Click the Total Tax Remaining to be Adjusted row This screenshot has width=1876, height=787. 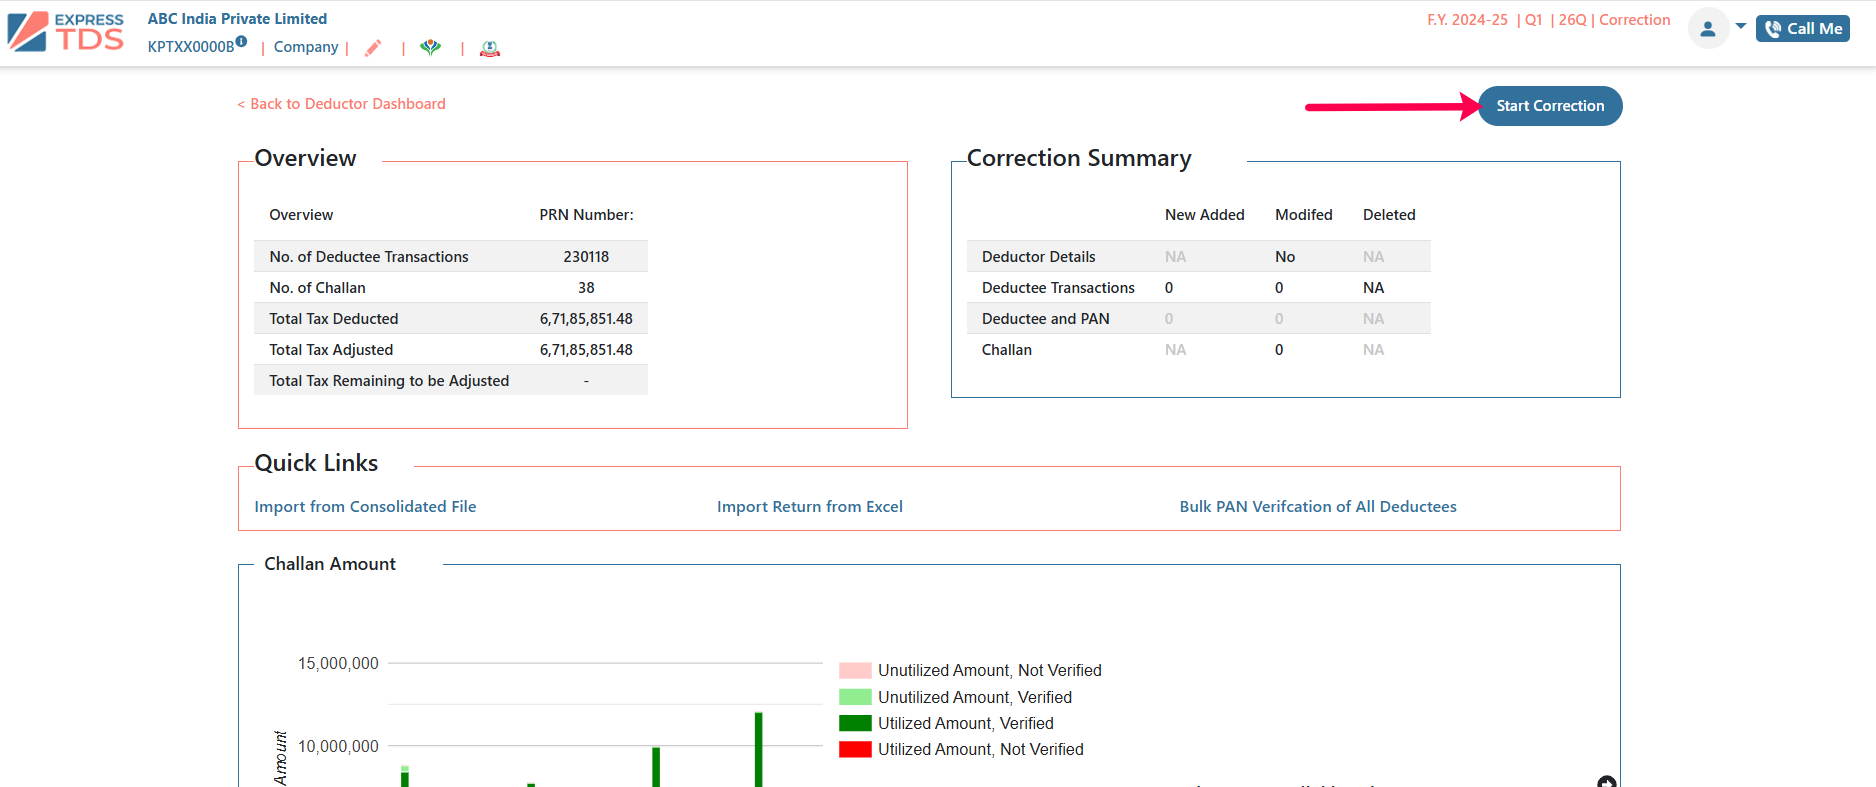click(x=451, y=380)
